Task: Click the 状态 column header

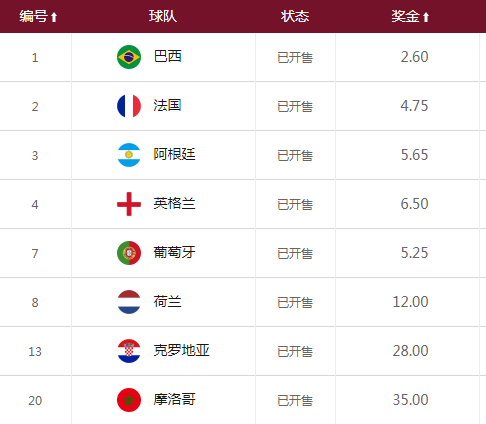Action: (295, 16)
